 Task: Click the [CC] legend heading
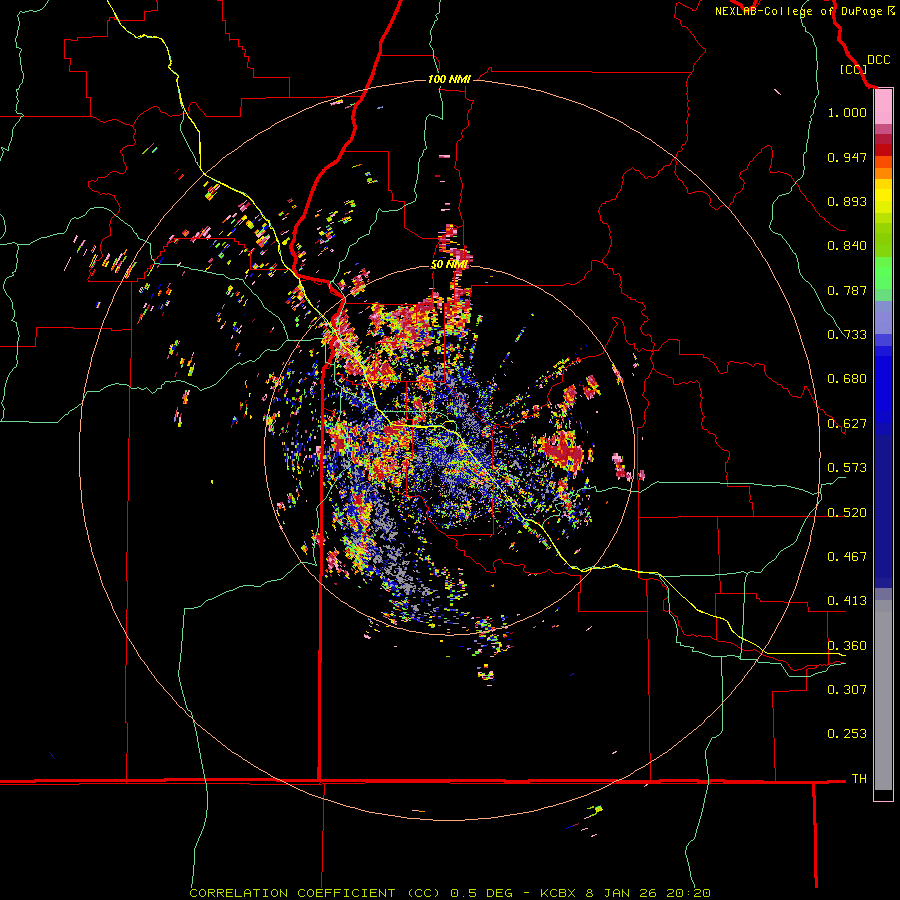(x=853, y=69)
